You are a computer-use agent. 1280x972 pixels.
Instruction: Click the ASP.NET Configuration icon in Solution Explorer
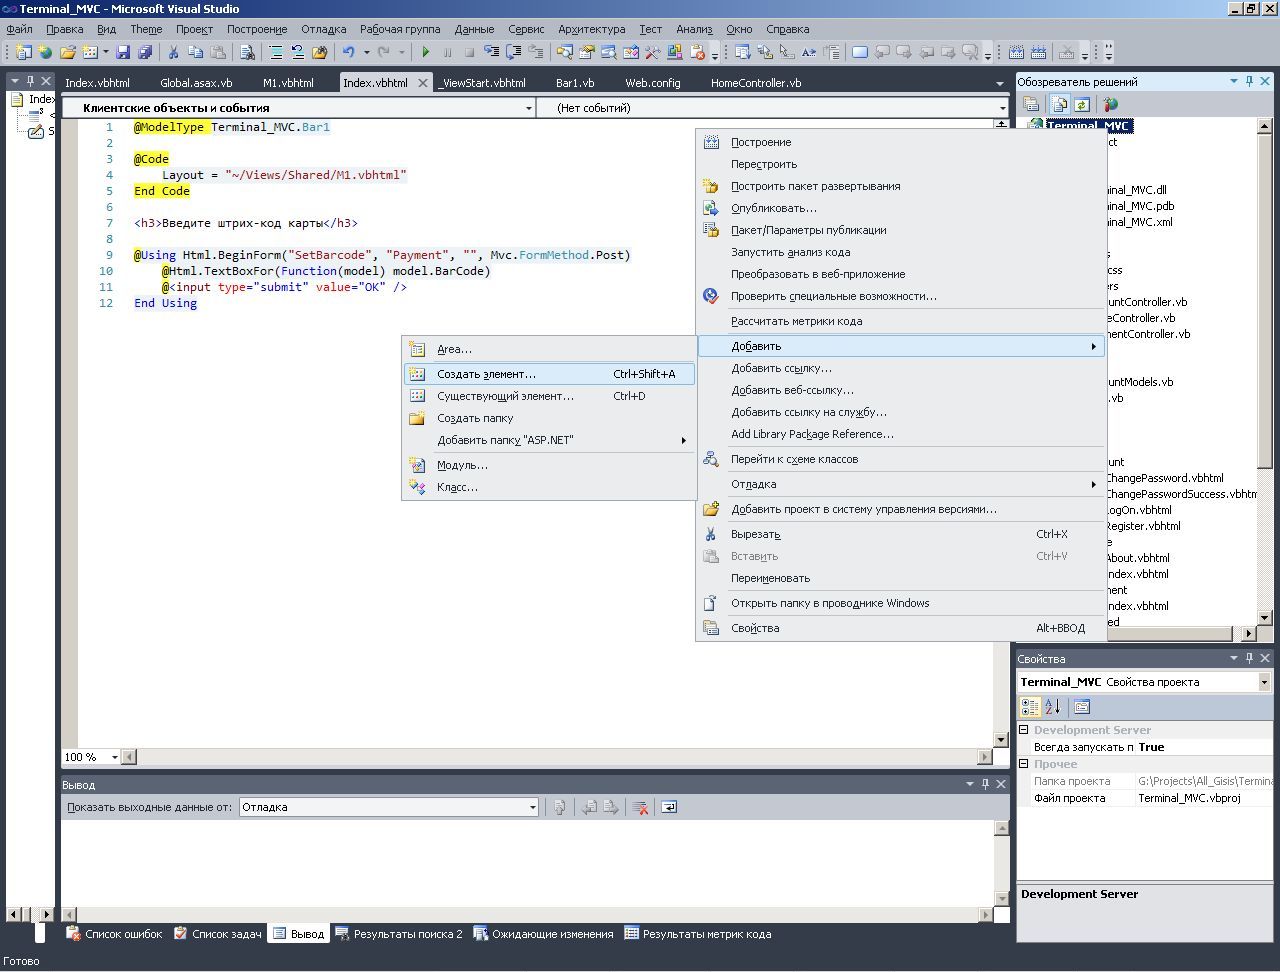(1109, 104)
